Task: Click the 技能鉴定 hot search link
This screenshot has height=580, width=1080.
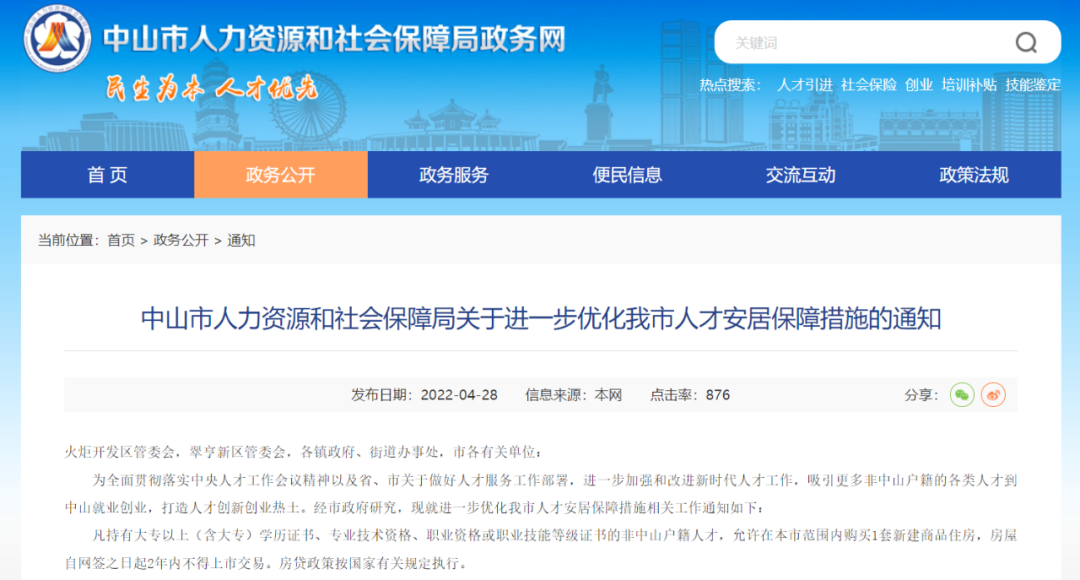Action: coord(1033,85)
